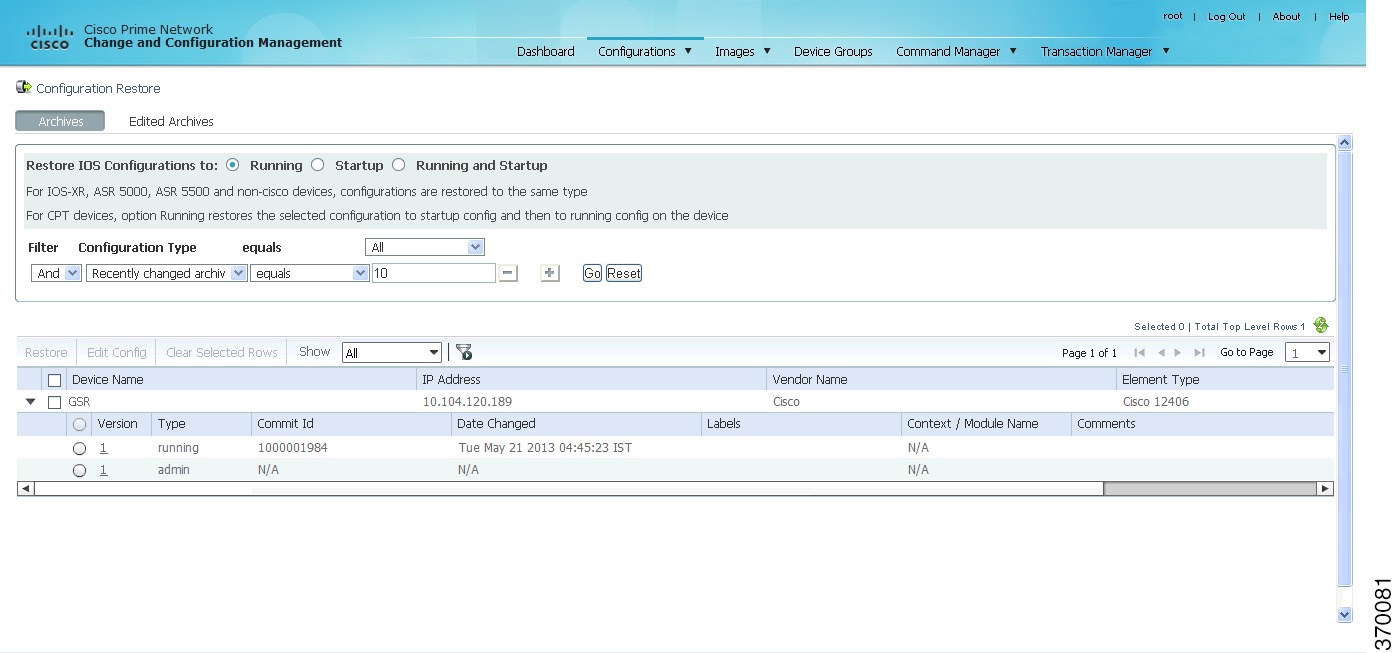
Task: Click the root user link
Action: tap(1172, 16)
